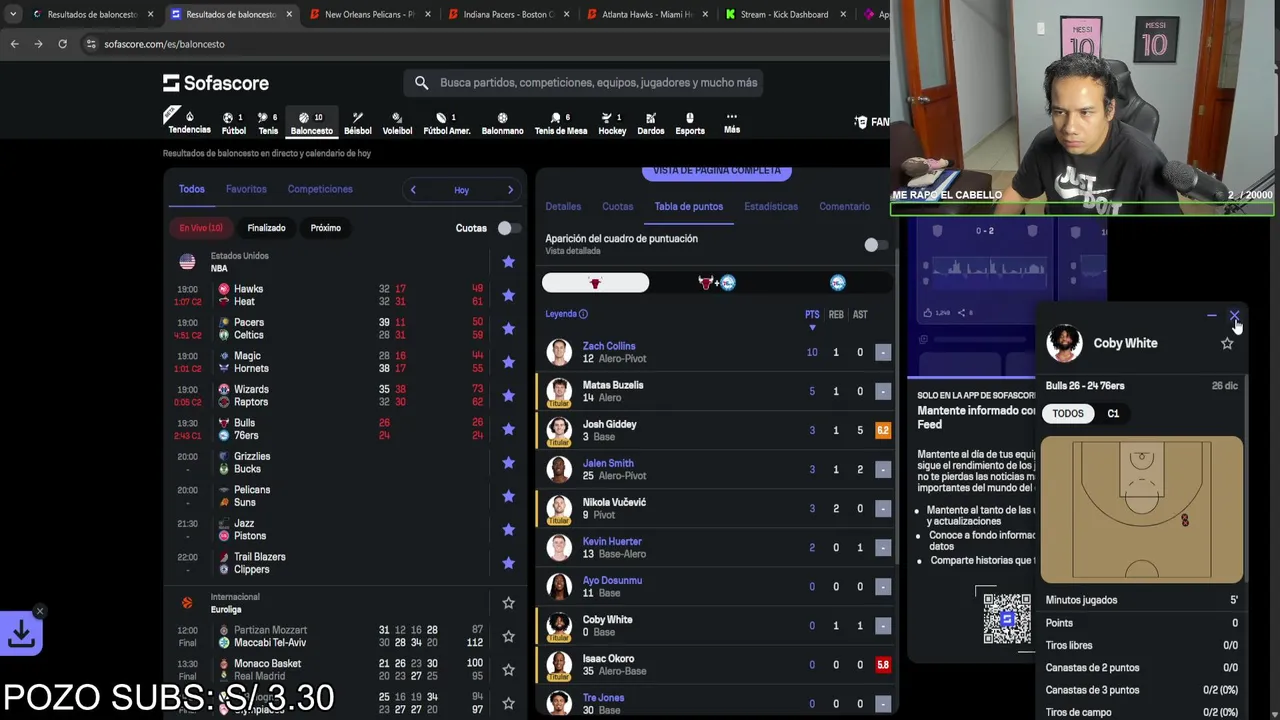Filter matches by Próximo
The height and width of the screenshot is (720, 1280).
click(325, 228)
